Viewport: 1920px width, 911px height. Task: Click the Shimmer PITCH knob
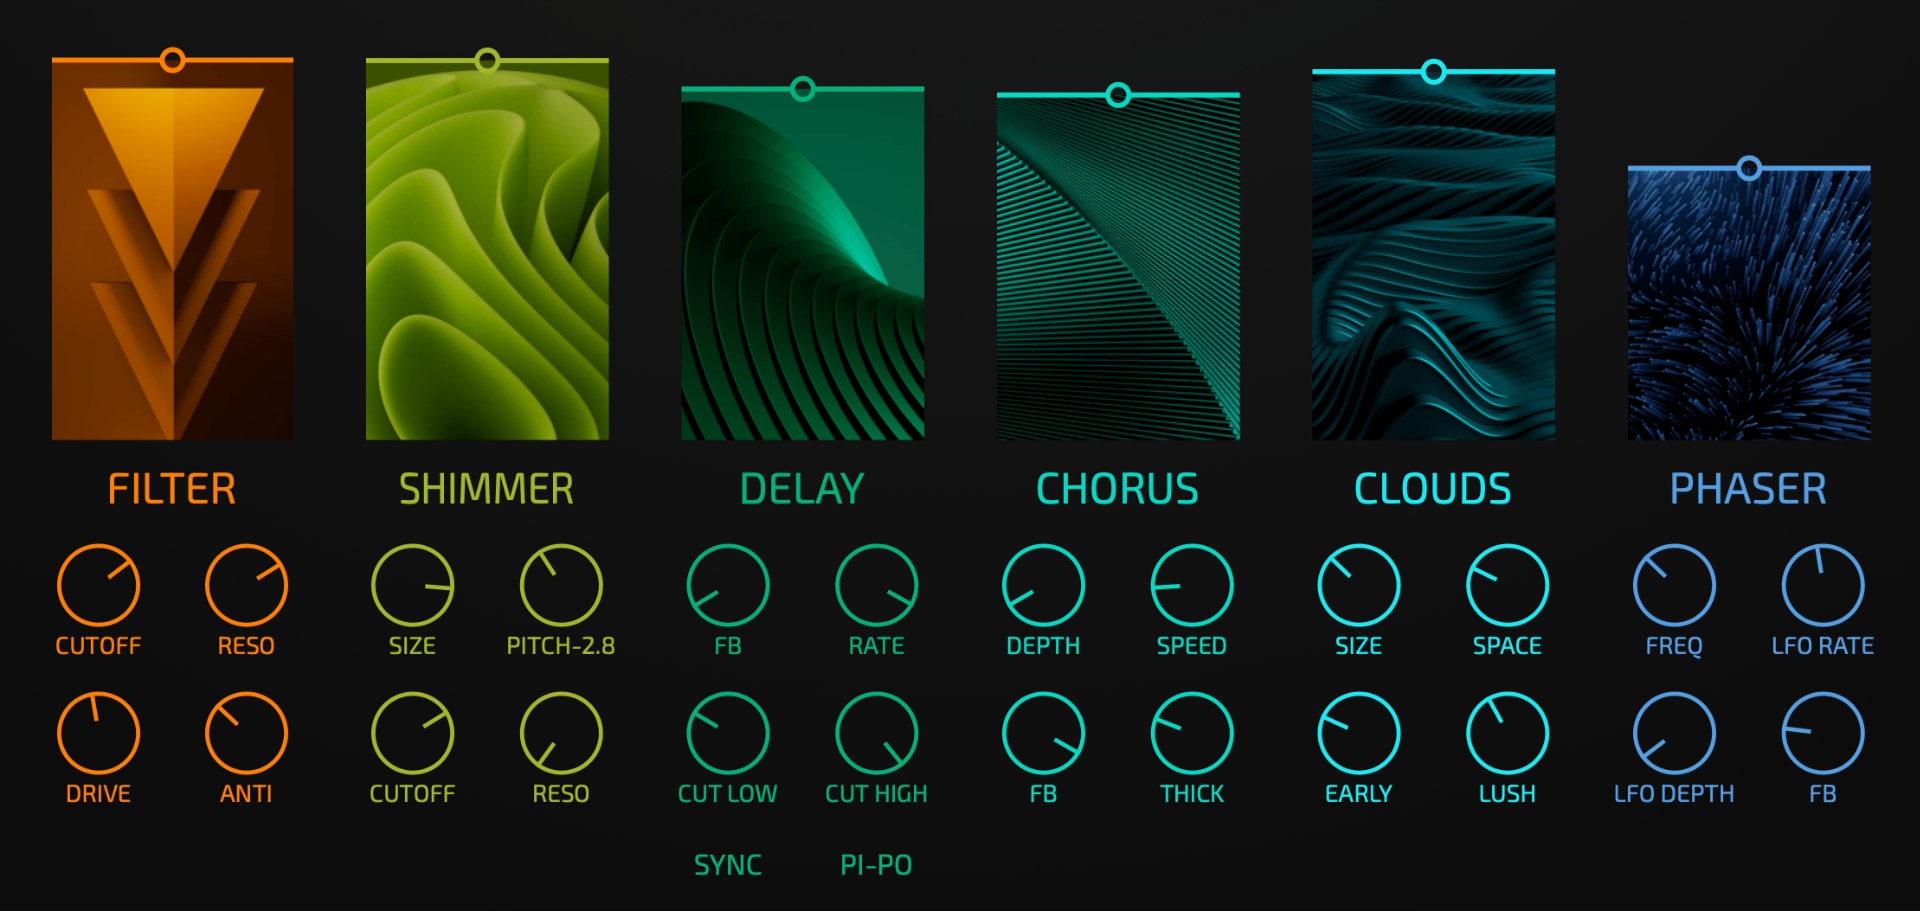[x=560, y=586]
